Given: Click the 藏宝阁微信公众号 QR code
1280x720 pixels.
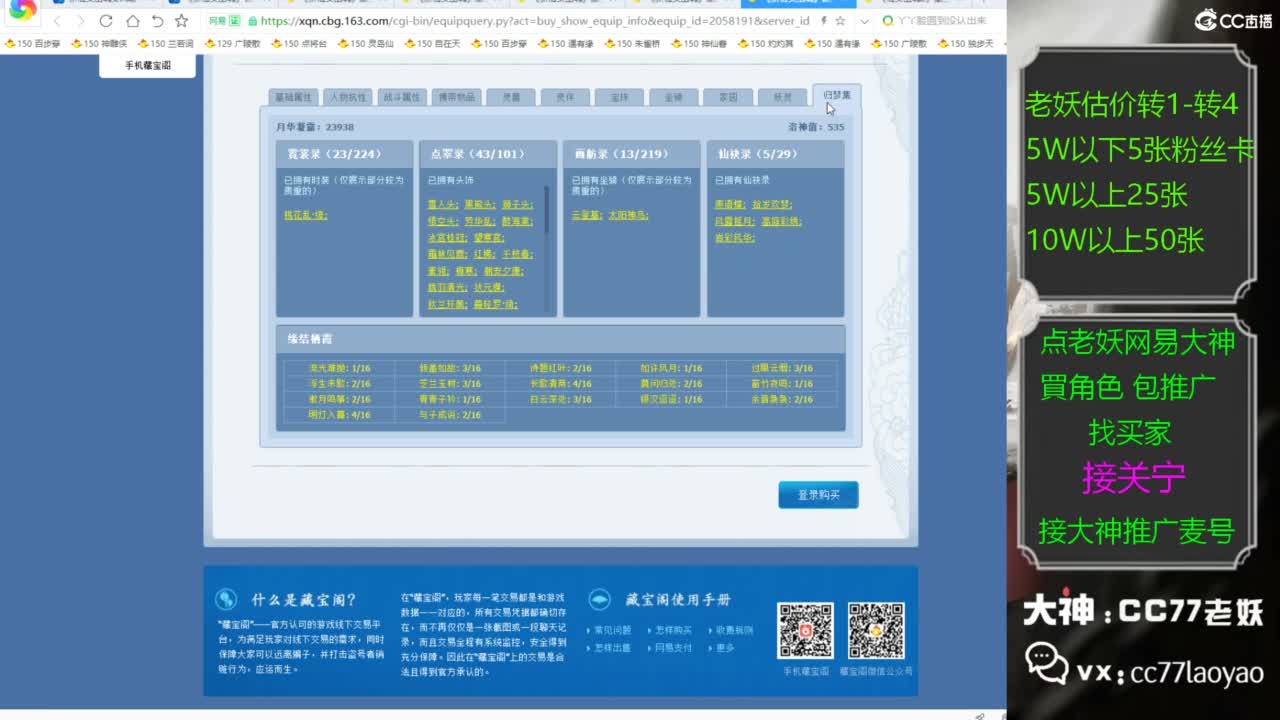Looking at the screenshot, I should pos(876,630).
